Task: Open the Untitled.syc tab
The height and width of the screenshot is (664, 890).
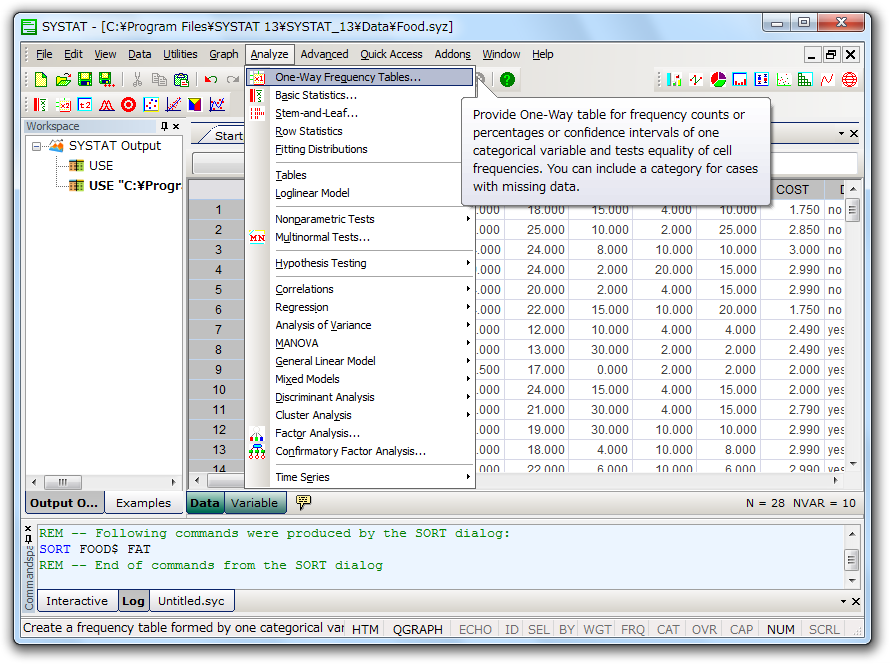Action: [191, 601]
